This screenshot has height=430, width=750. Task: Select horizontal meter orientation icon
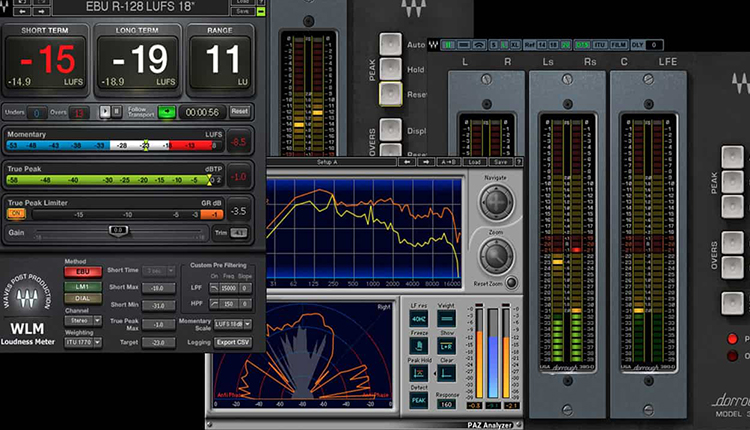click(463, 45)
